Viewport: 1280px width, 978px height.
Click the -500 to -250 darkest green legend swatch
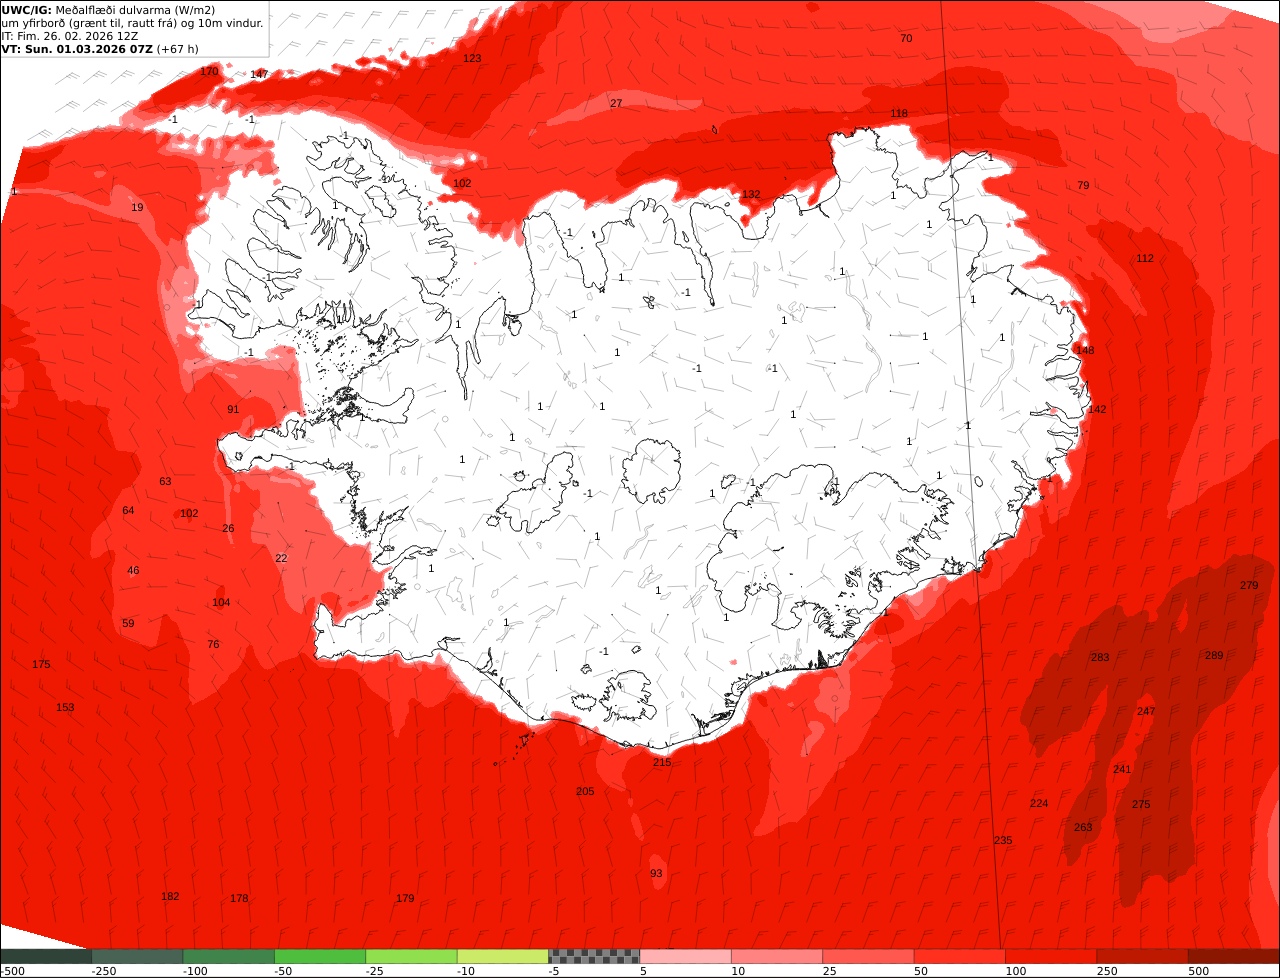click(x=46, y=956)
